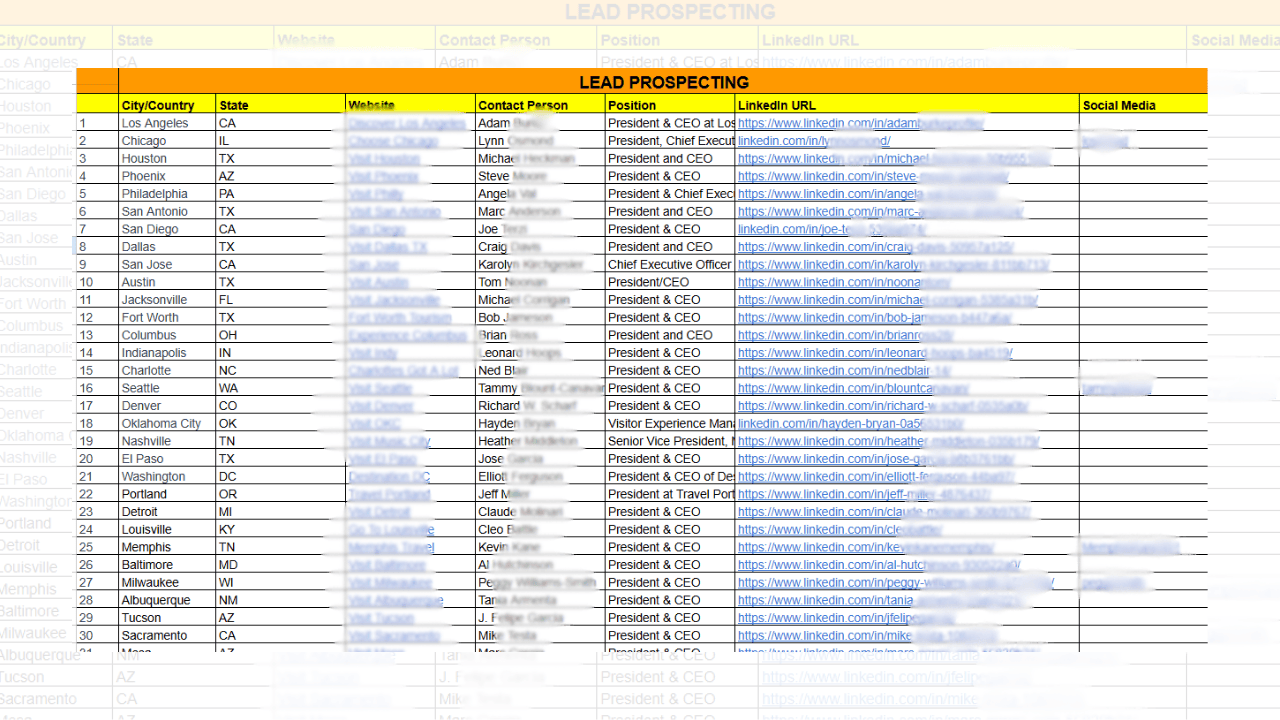Click the Philadelphia city cell

pos(167,194)
